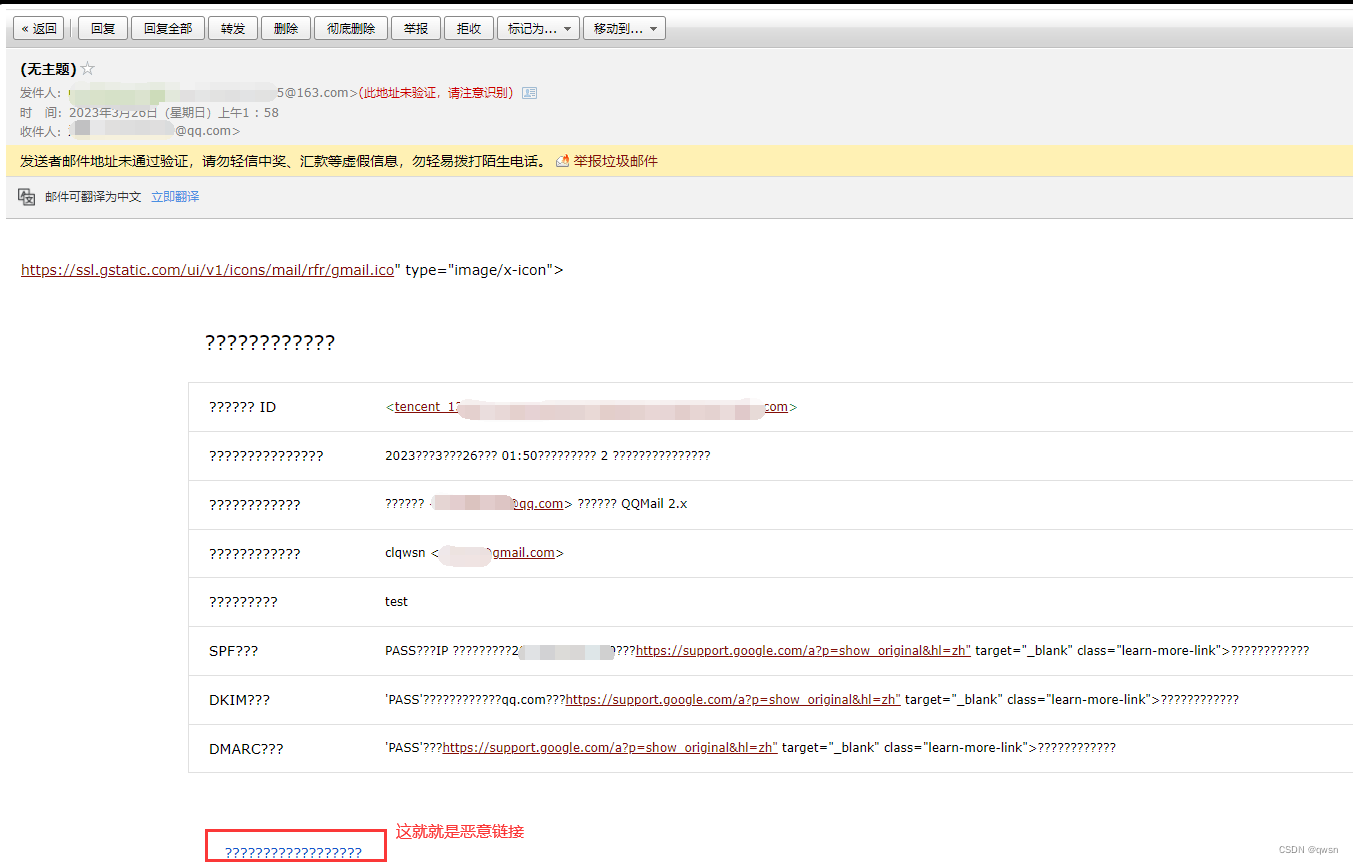The image size is (1353, 864).
Task: Reject sender using 拒收 button
Action: click(469, 29)
